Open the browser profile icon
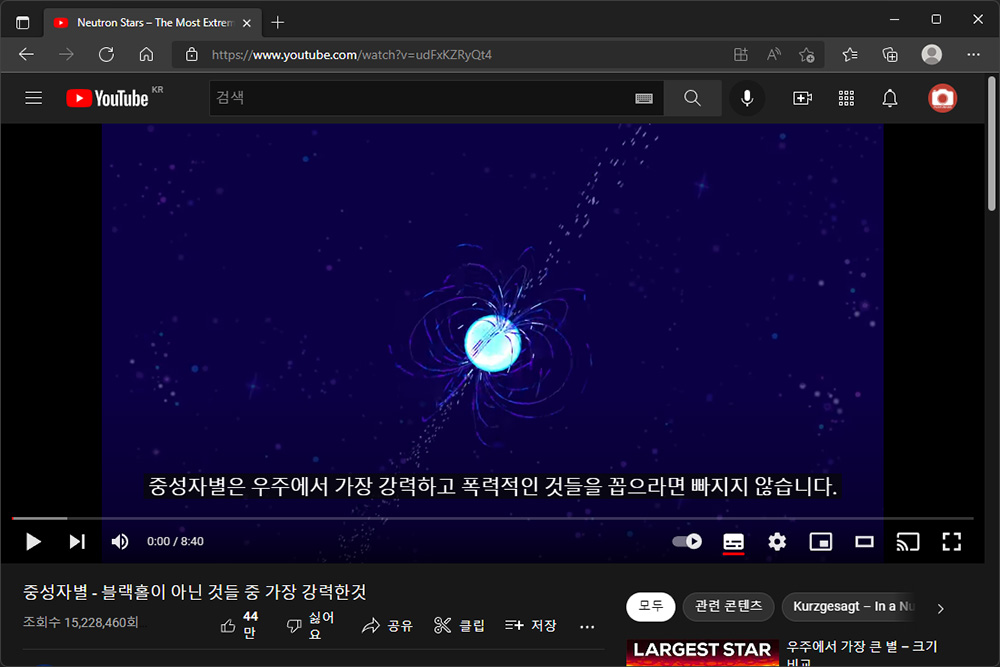The width and height of the screenshot is (1000, 667). [x=932, y=55]
